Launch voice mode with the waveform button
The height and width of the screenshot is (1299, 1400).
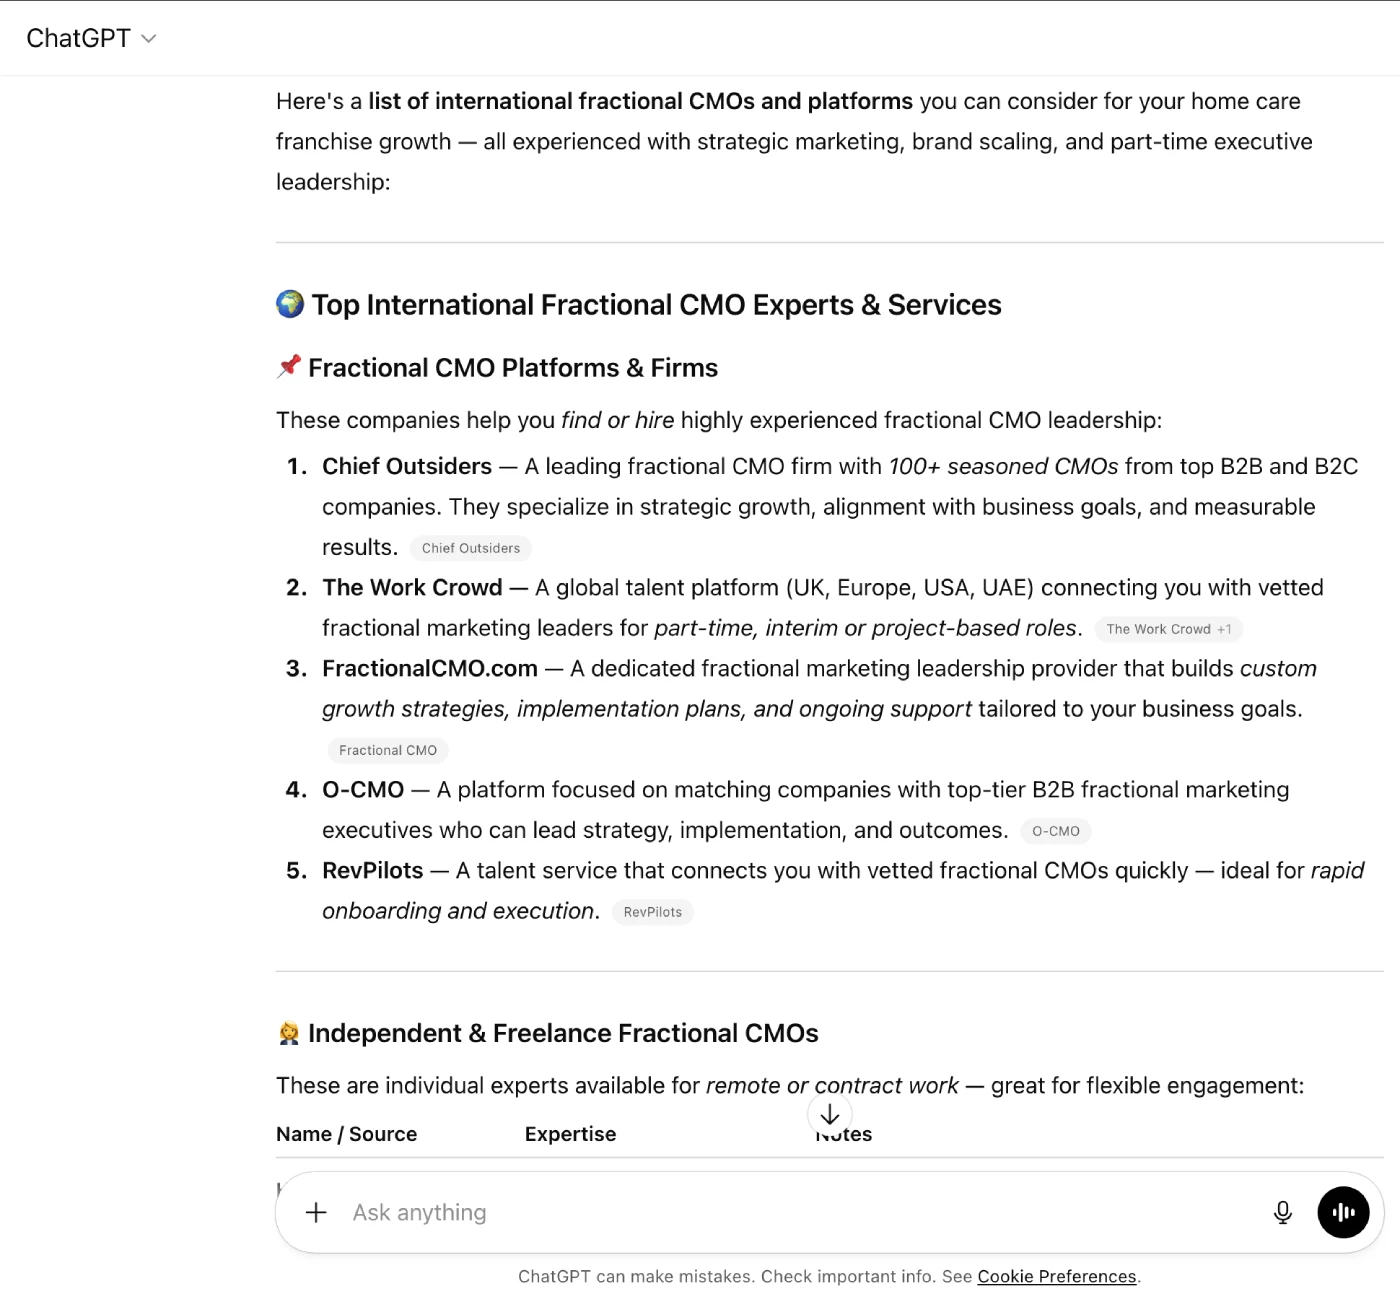pyautogui.click(x=1343, y=1212)
